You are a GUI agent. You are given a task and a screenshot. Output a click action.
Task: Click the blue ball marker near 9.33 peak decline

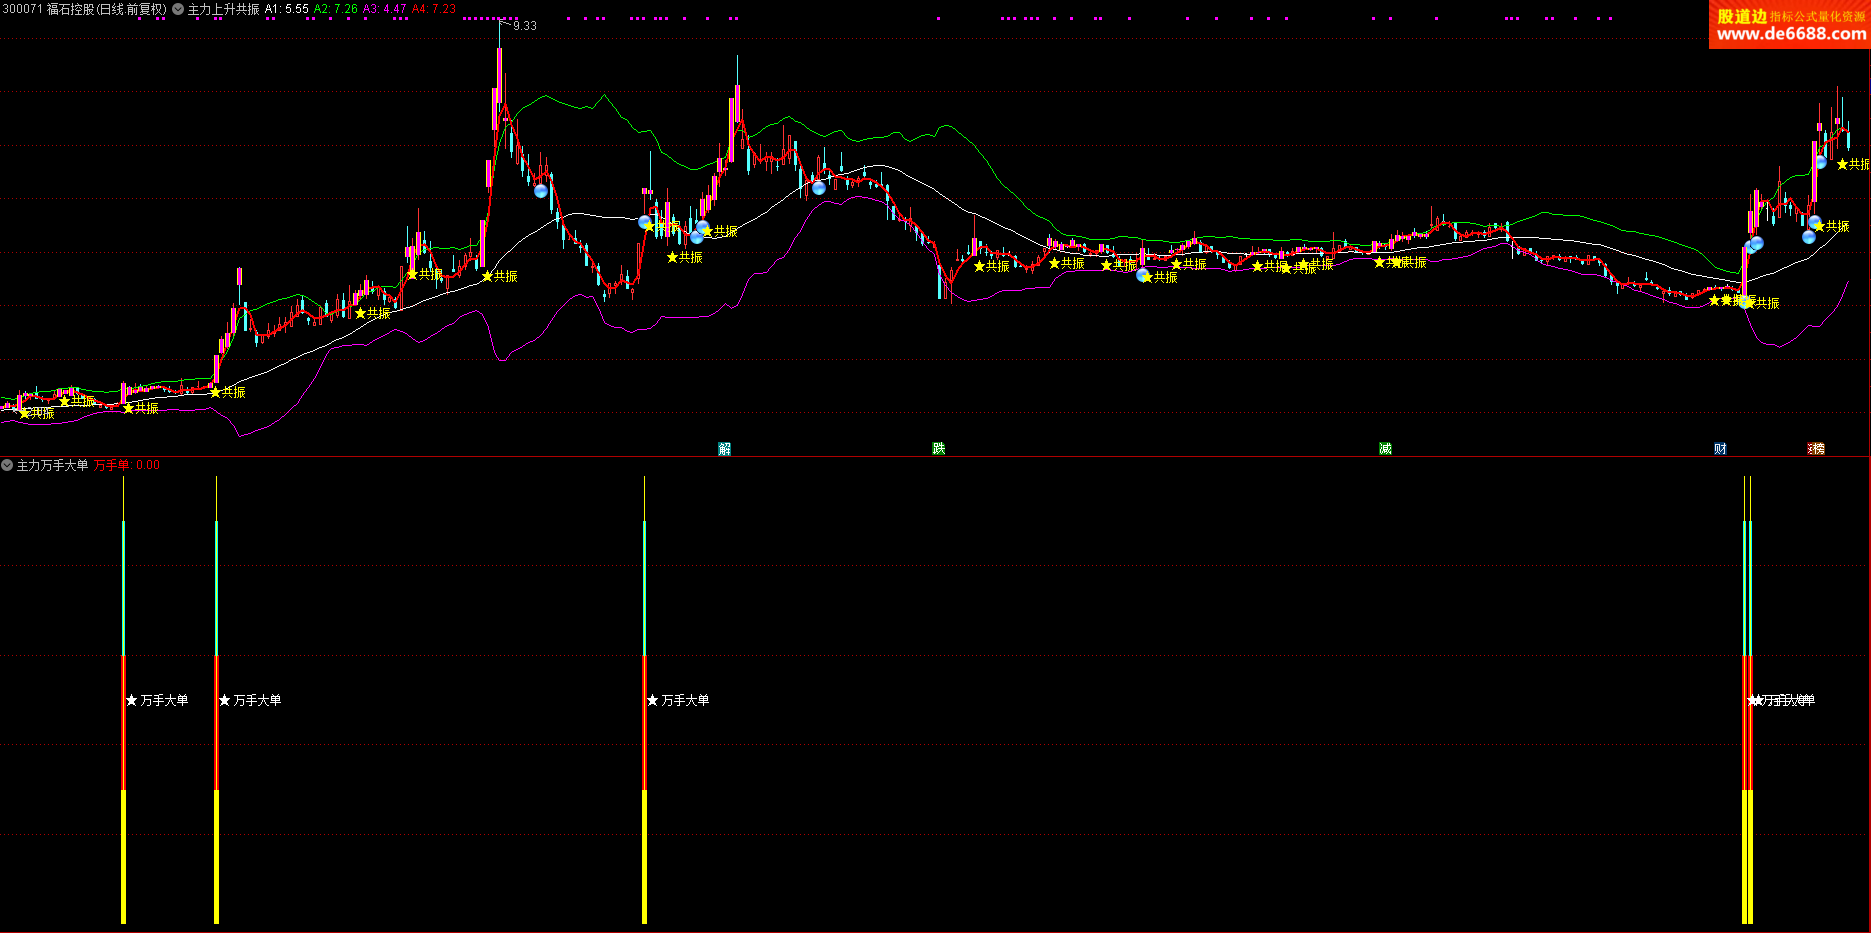[541, 190]
